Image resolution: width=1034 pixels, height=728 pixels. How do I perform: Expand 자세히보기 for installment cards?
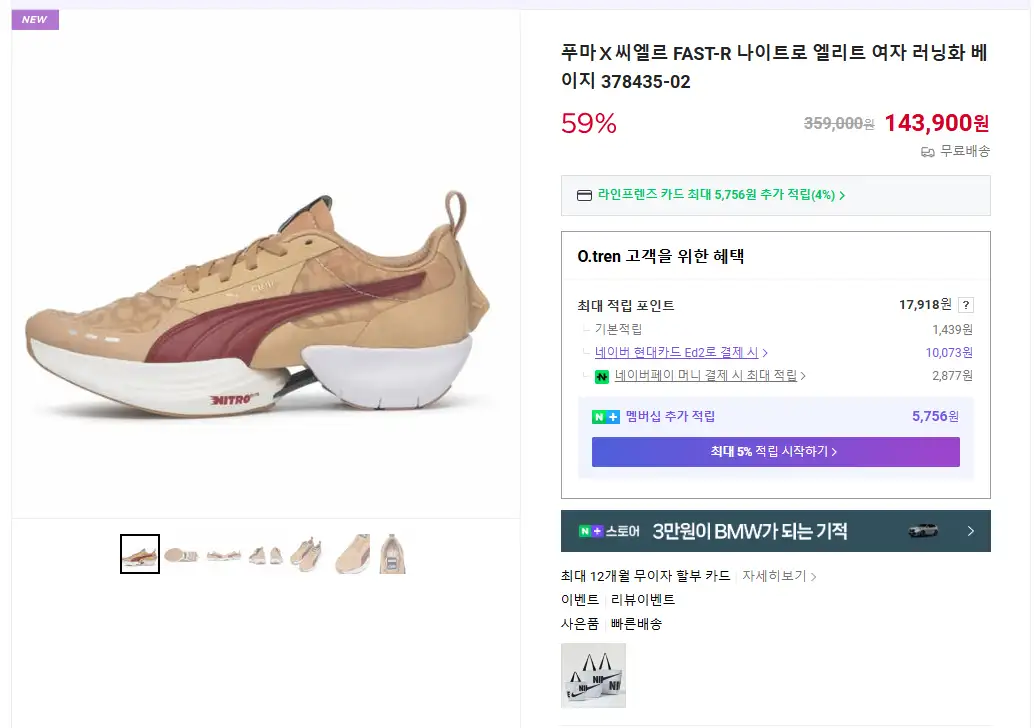coord(779,576)
